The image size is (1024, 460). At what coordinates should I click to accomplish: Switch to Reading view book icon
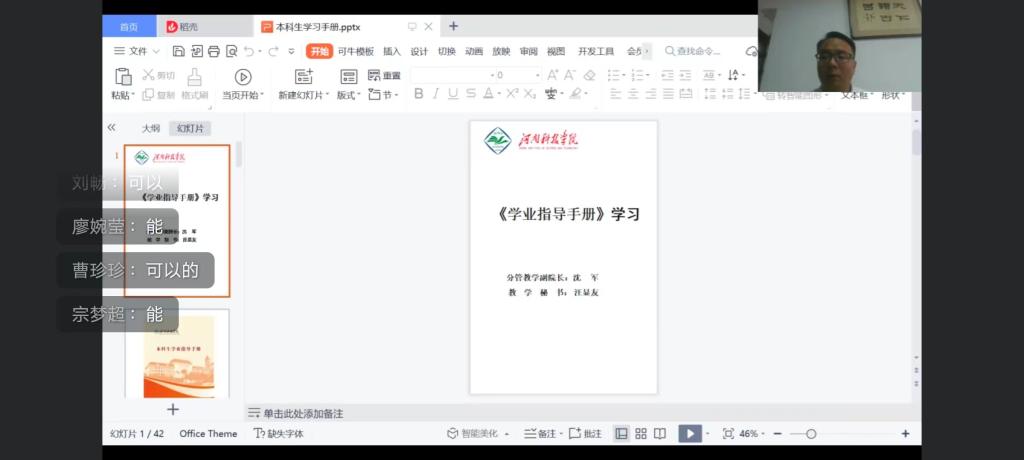coord(660,433)
